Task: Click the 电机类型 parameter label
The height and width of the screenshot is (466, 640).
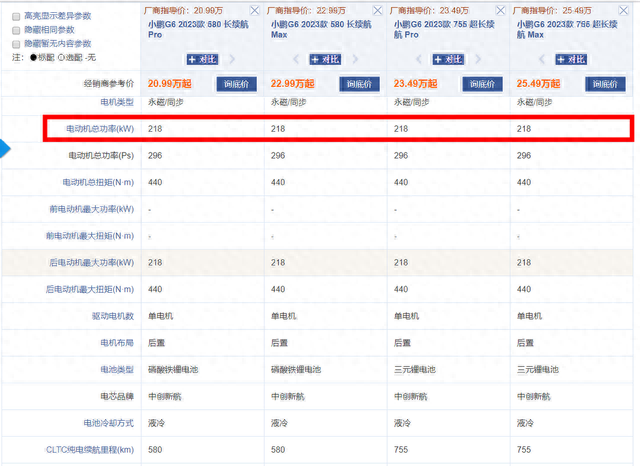Action: pyautogui.click(x=117, y=102)
